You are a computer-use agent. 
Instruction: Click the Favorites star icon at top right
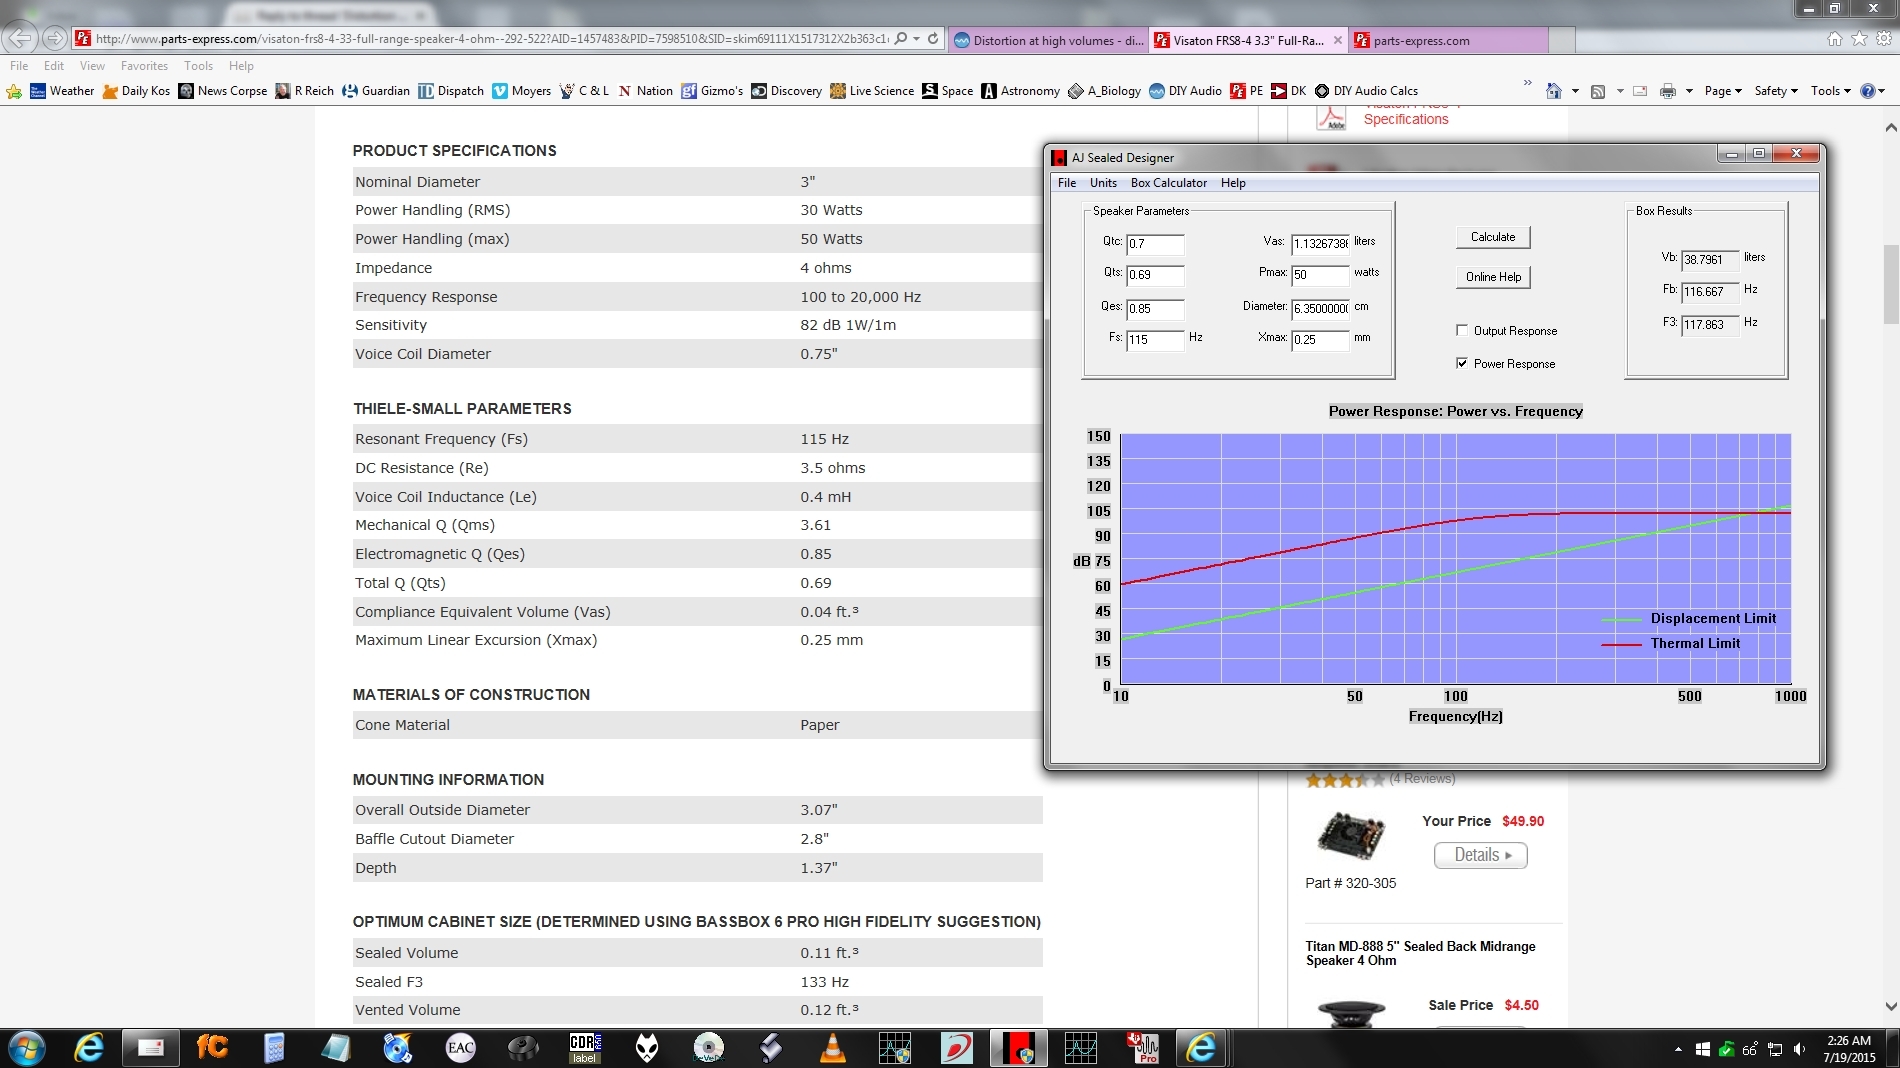point(1859,39)
